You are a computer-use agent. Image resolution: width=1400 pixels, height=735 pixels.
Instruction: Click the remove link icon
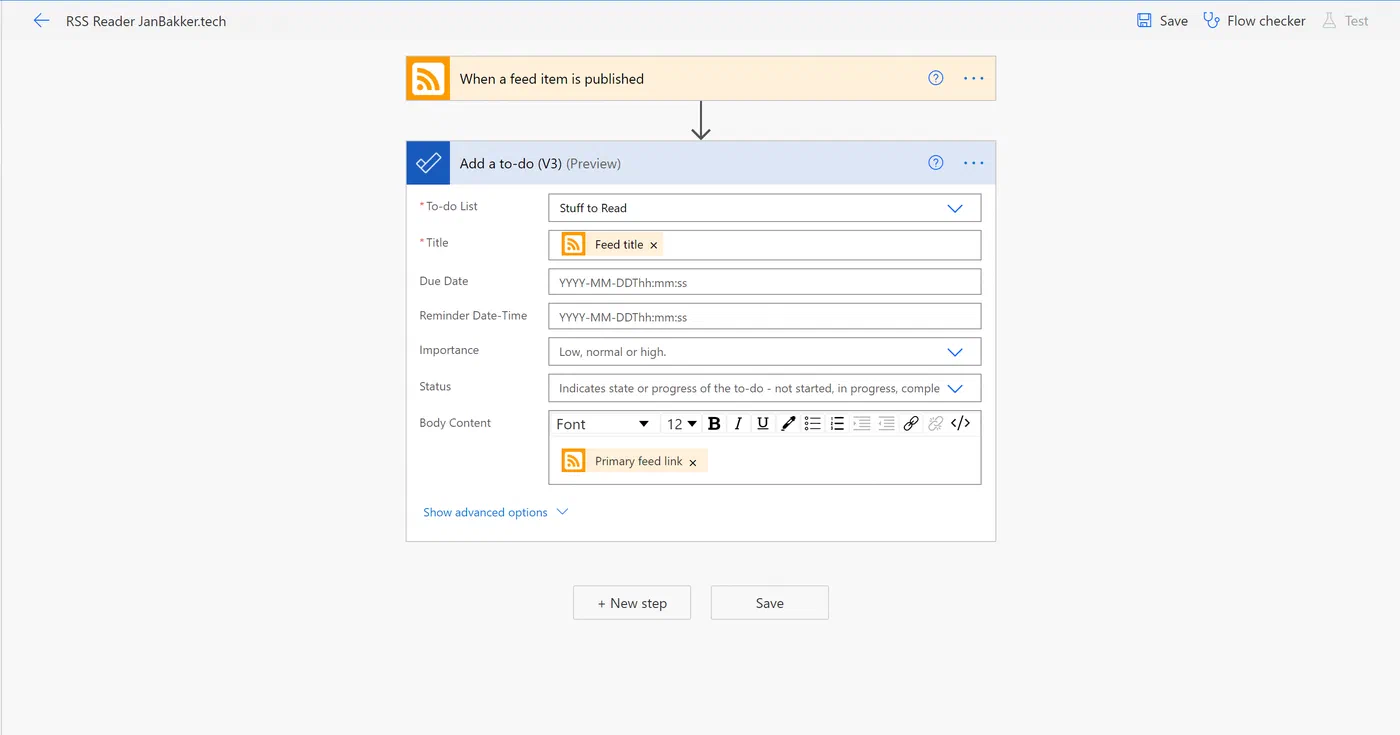(935, 424)
